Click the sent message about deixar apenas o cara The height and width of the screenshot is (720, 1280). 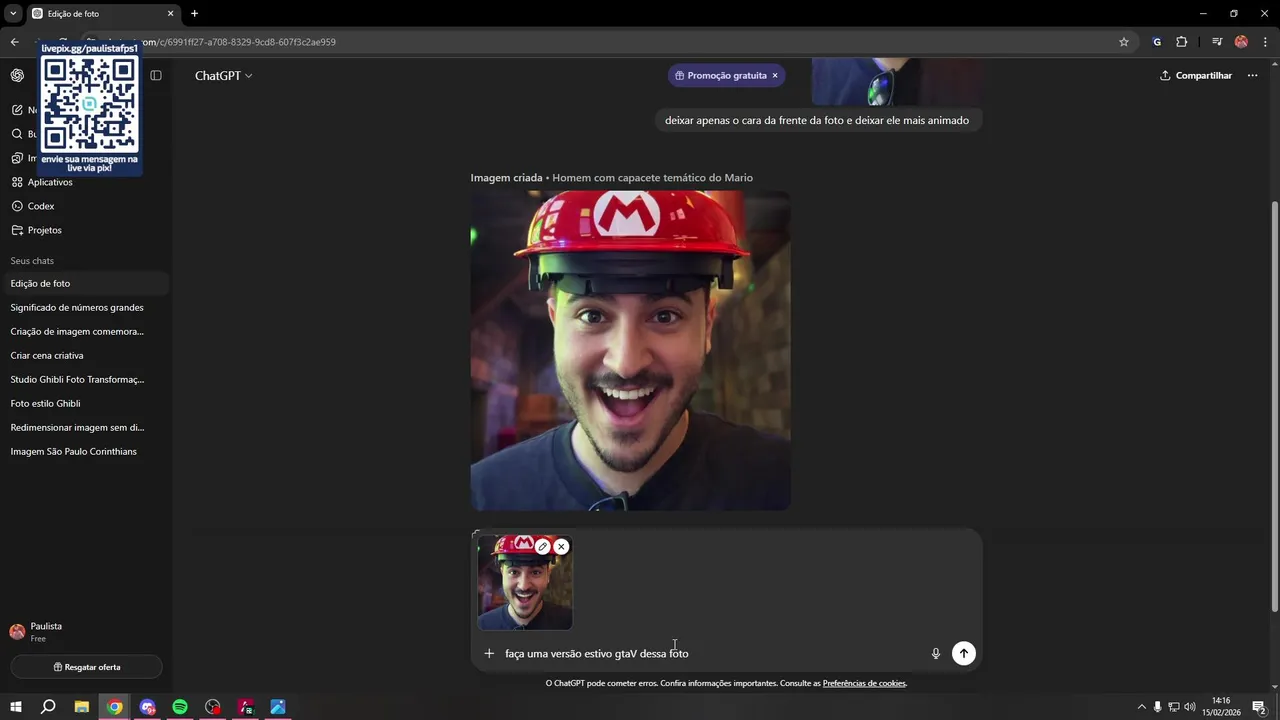pyautogui.click(x=817, y=120)
